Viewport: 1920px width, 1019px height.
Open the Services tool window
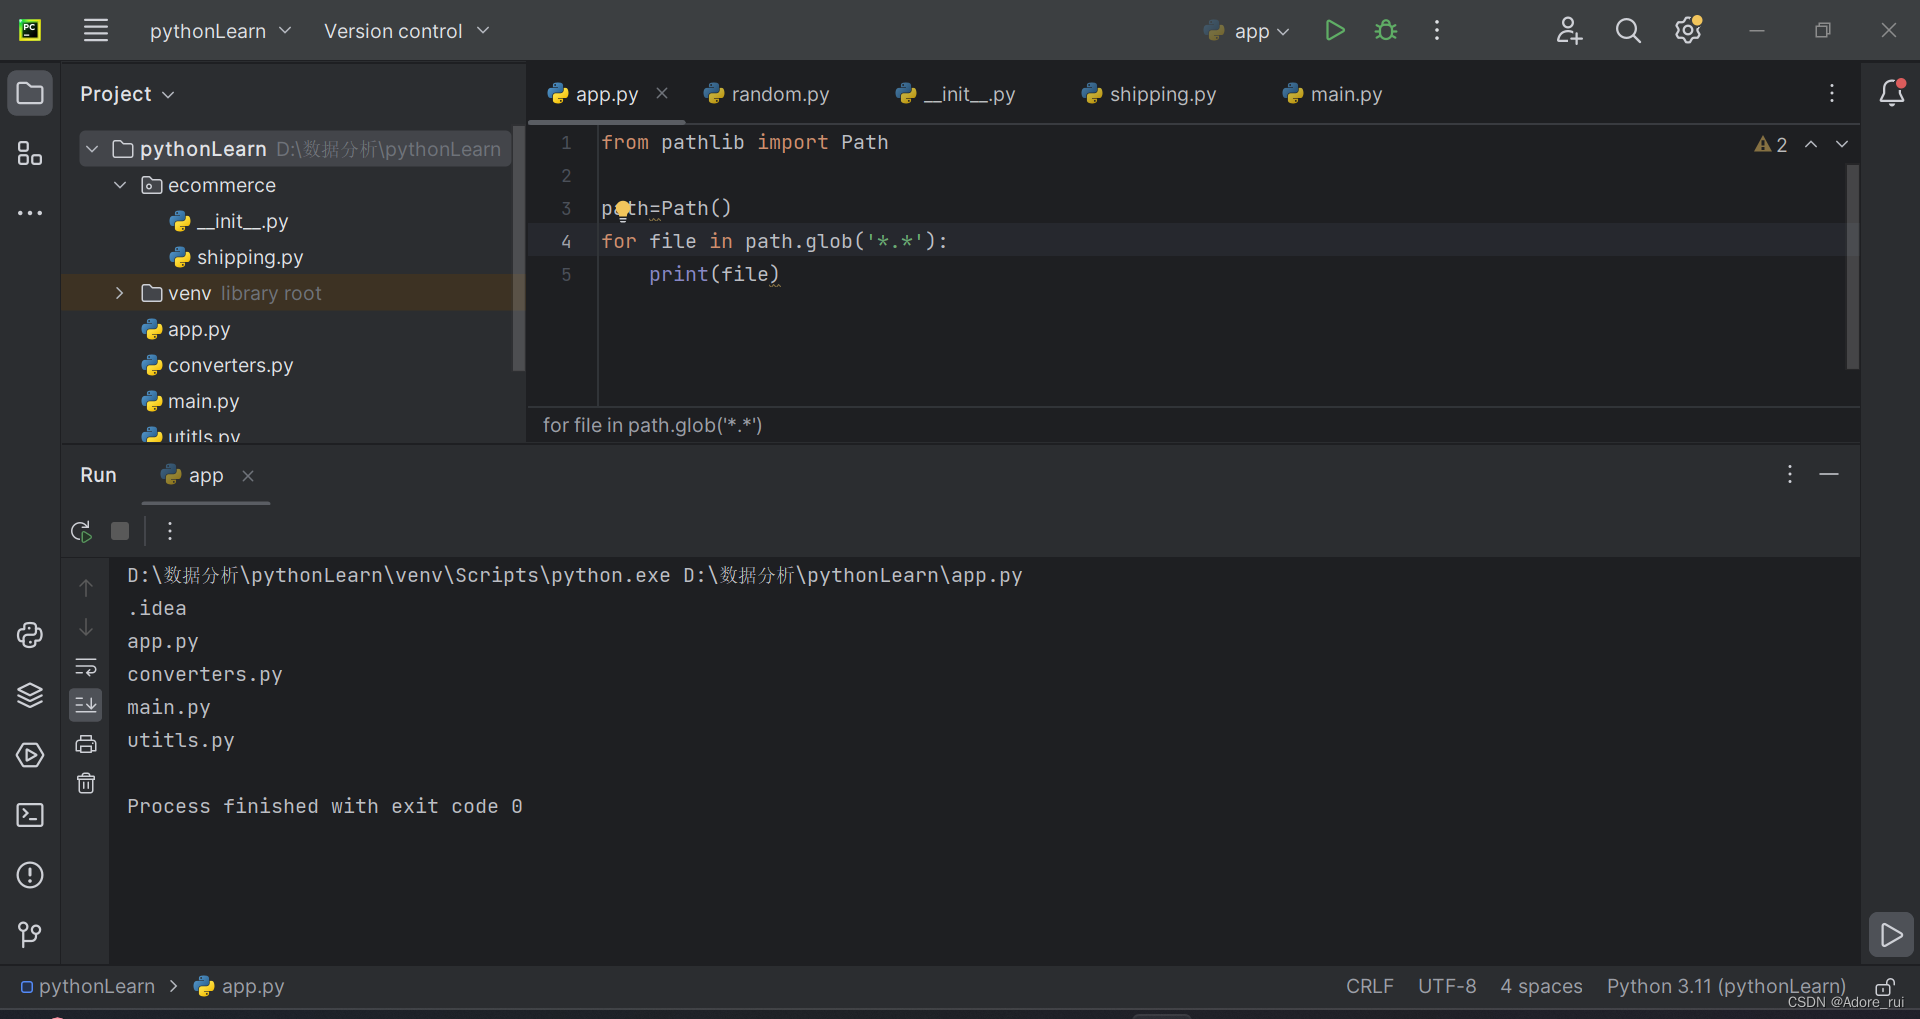pos(30,755)
